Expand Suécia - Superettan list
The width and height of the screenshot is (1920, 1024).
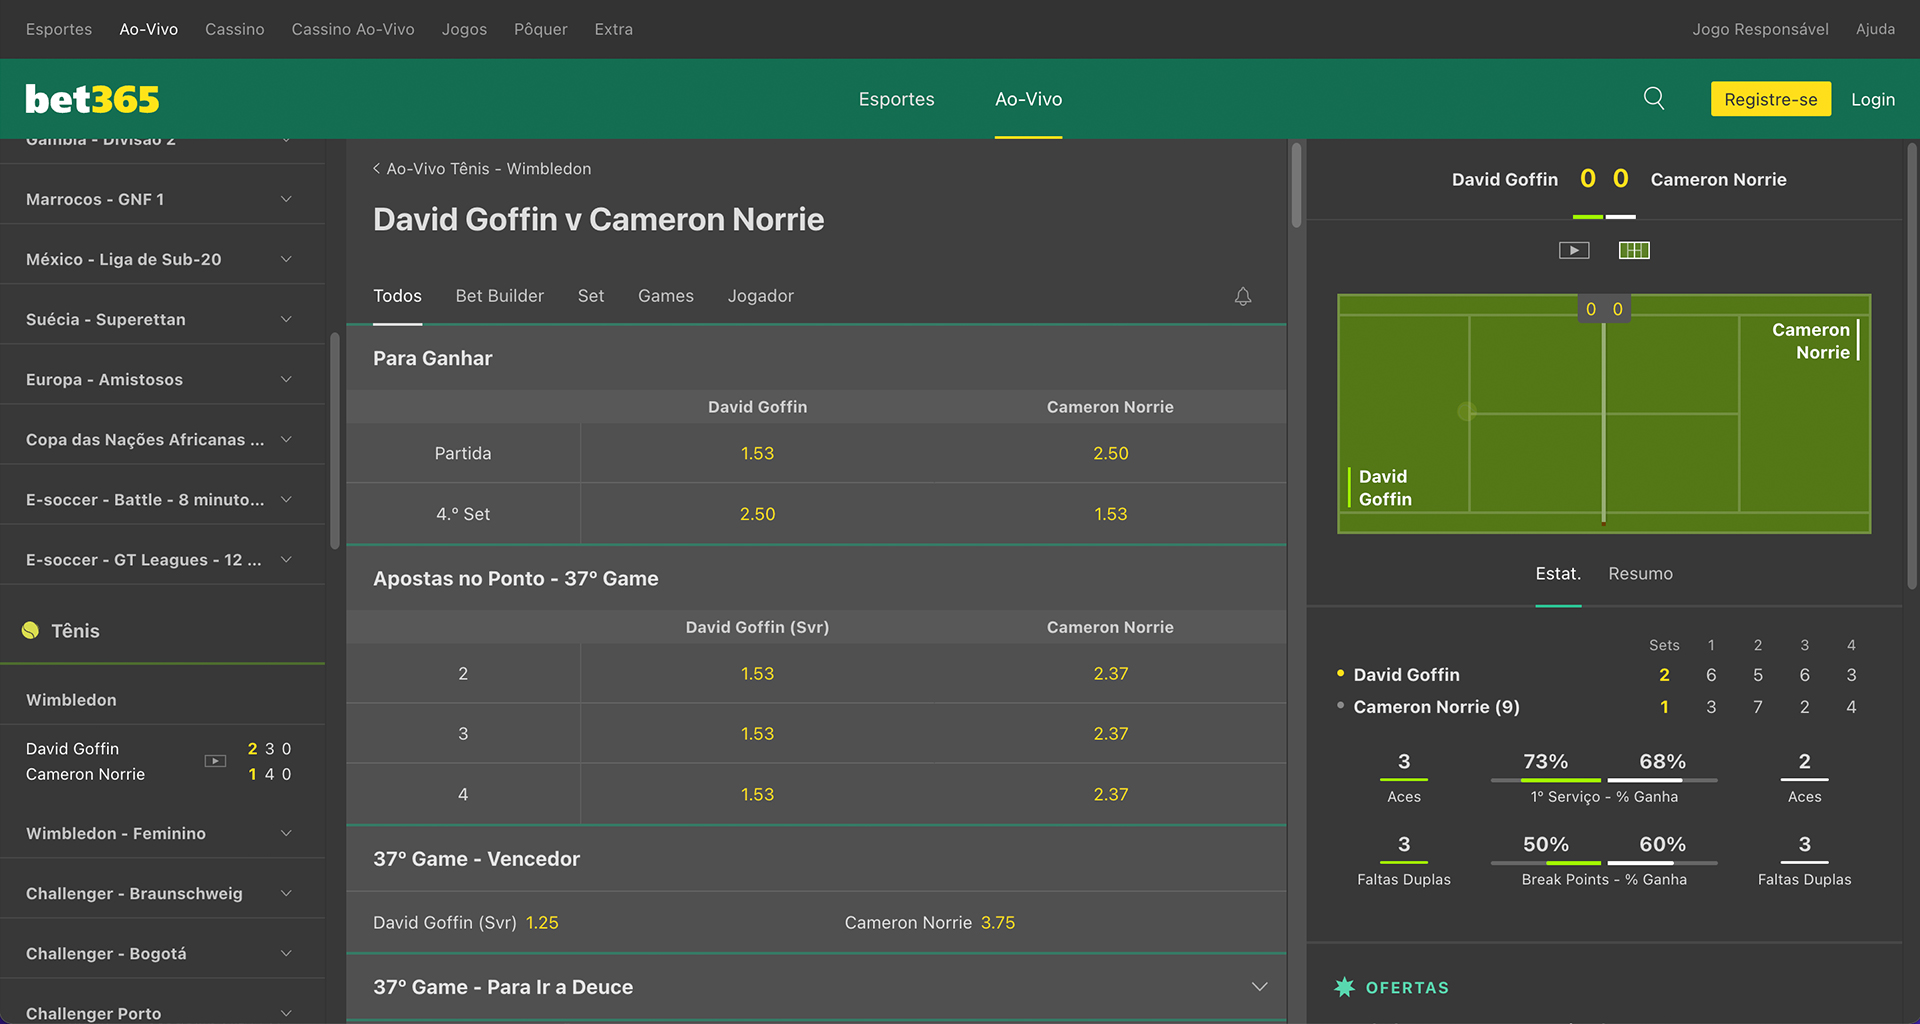162,319
